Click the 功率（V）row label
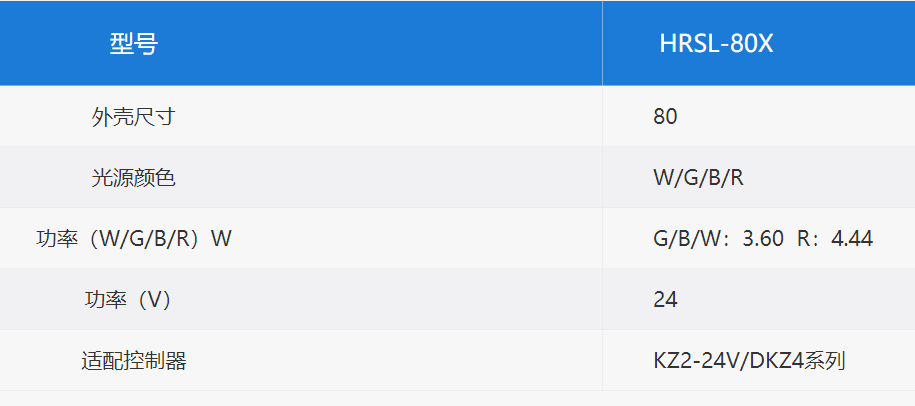 (128, 300)
